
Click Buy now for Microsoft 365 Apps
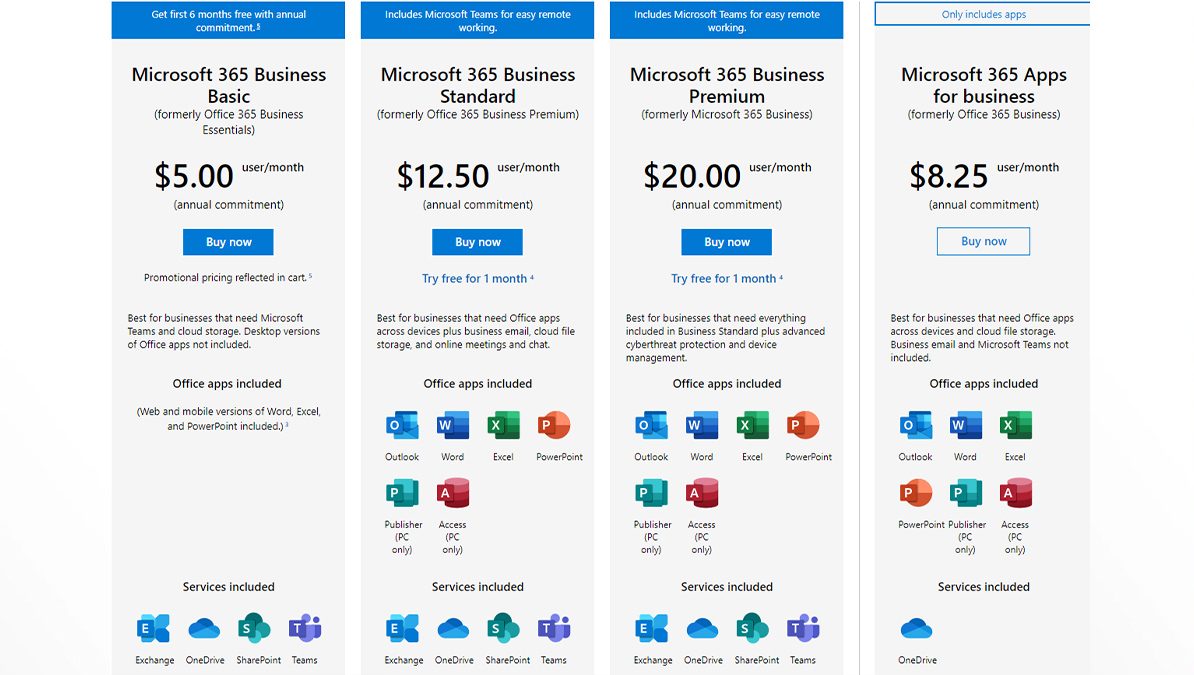click(x=983, y=241)
